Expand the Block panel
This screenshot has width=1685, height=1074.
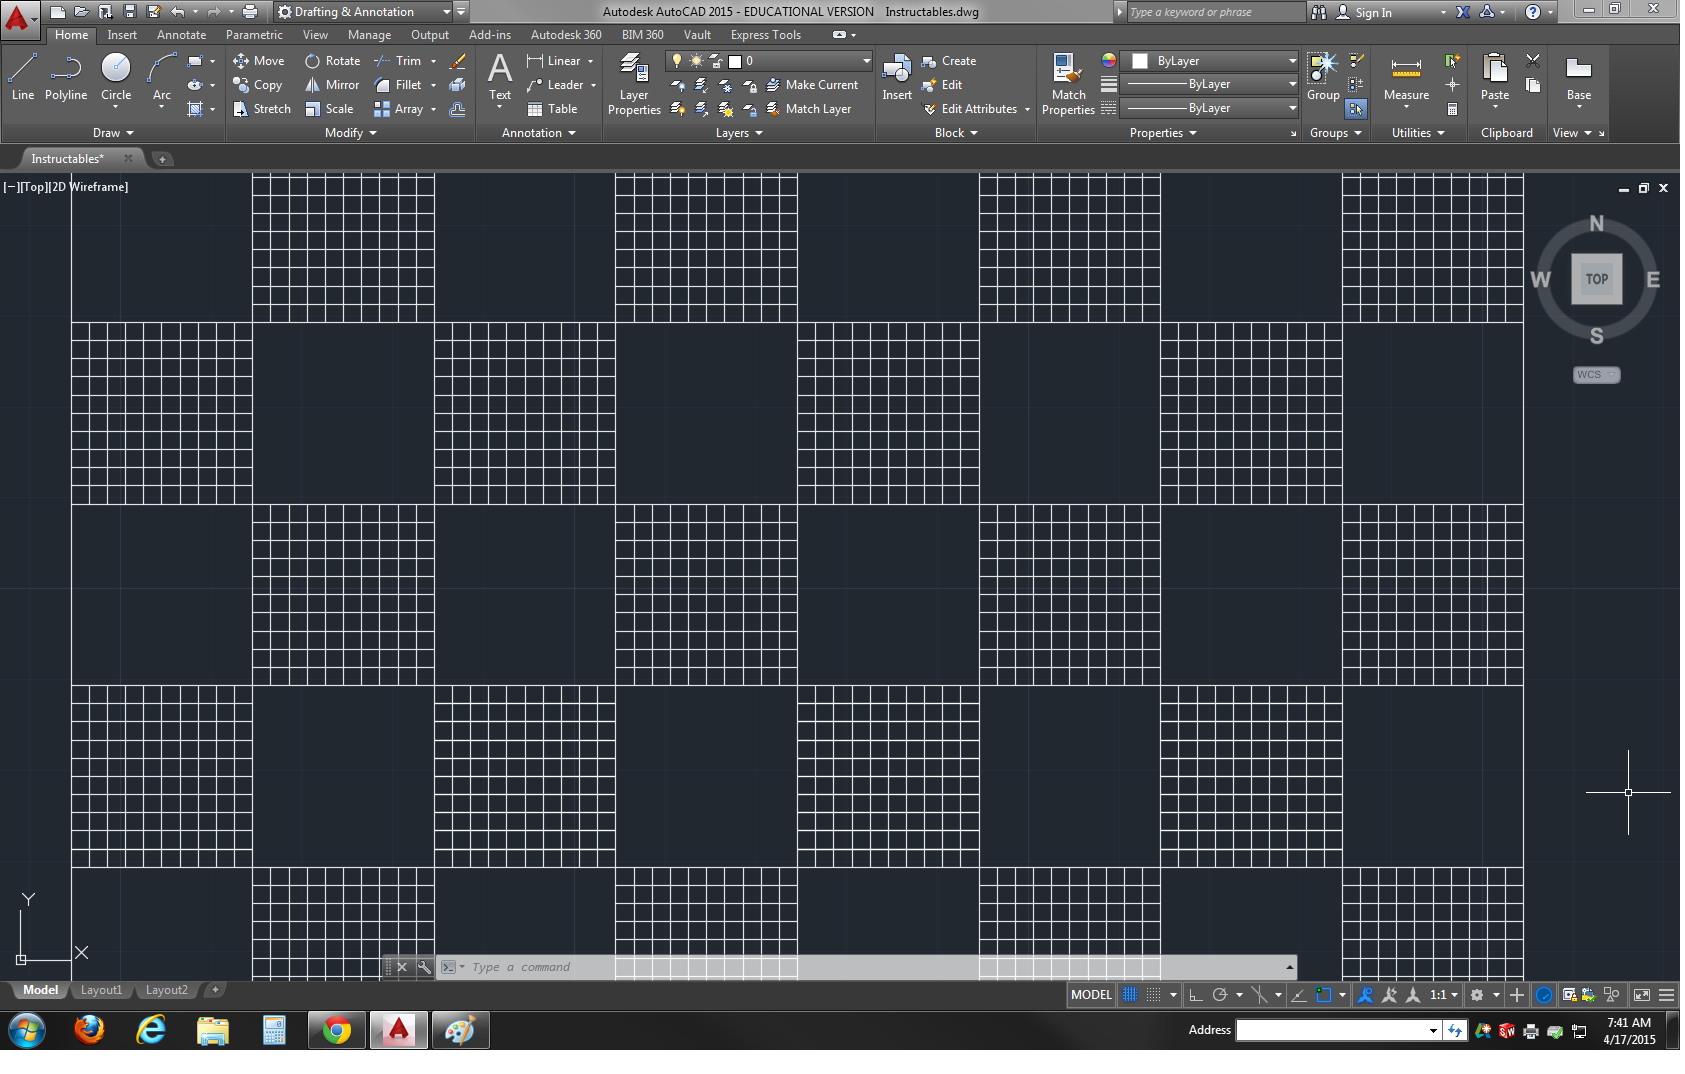tap(956, 133)
